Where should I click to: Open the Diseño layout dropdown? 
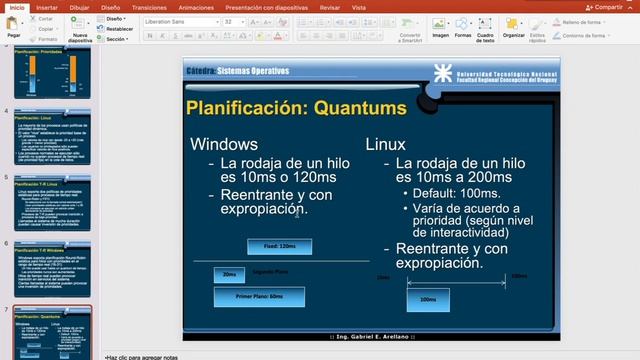coord(111,19)
